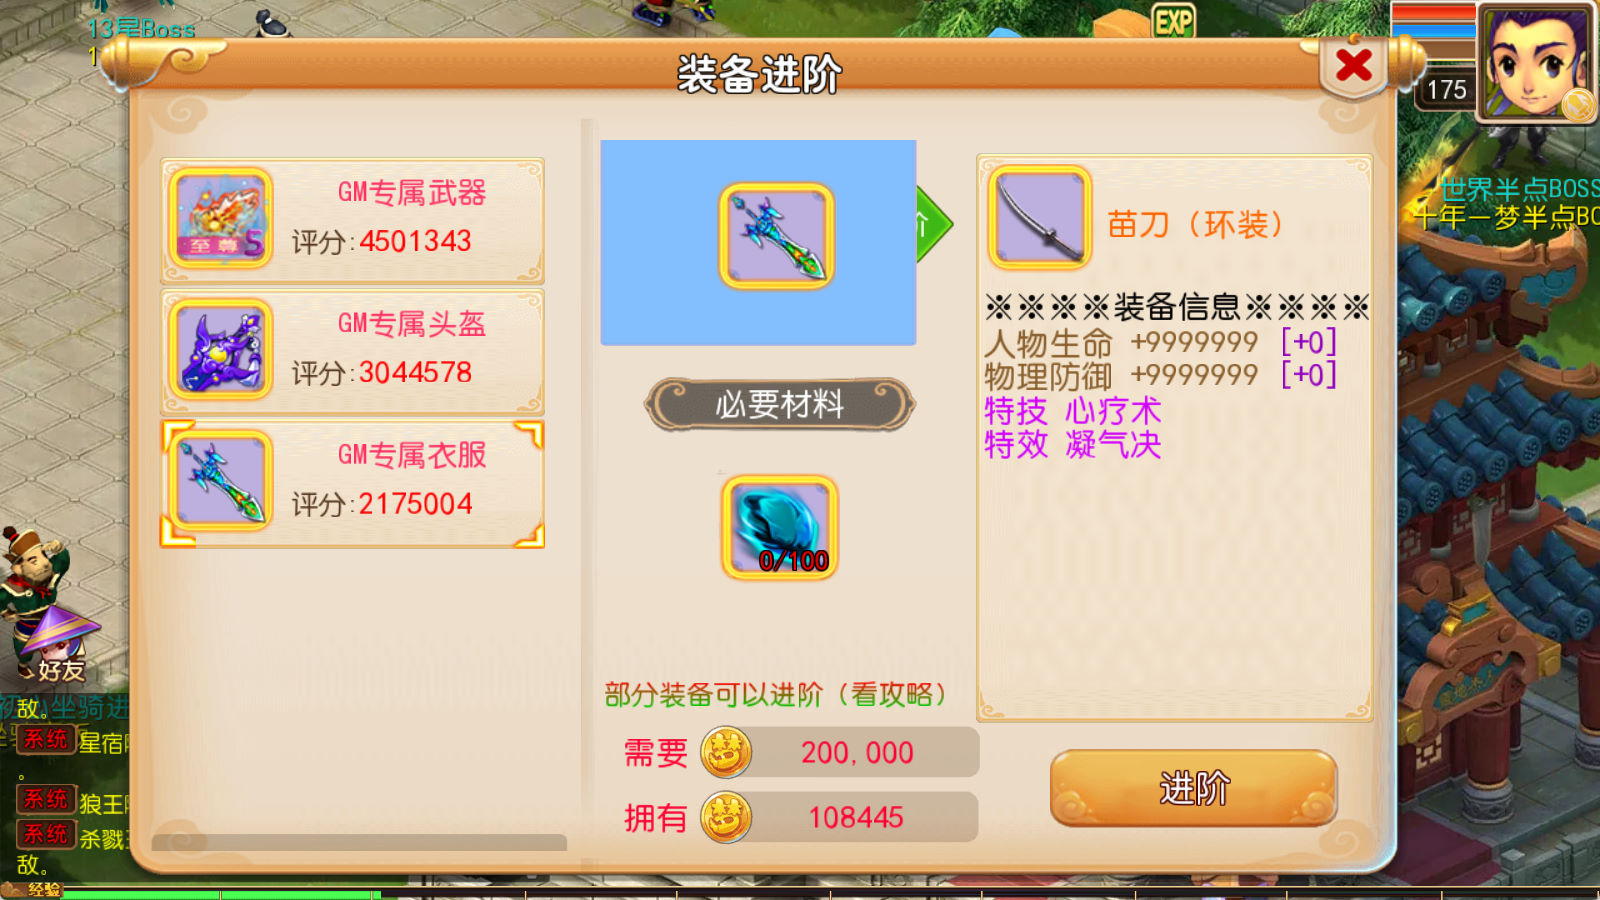Select the GM专属衣服 sword icon in list
The width and height of the screenshot is (1600, 900).
coord(221,481)
